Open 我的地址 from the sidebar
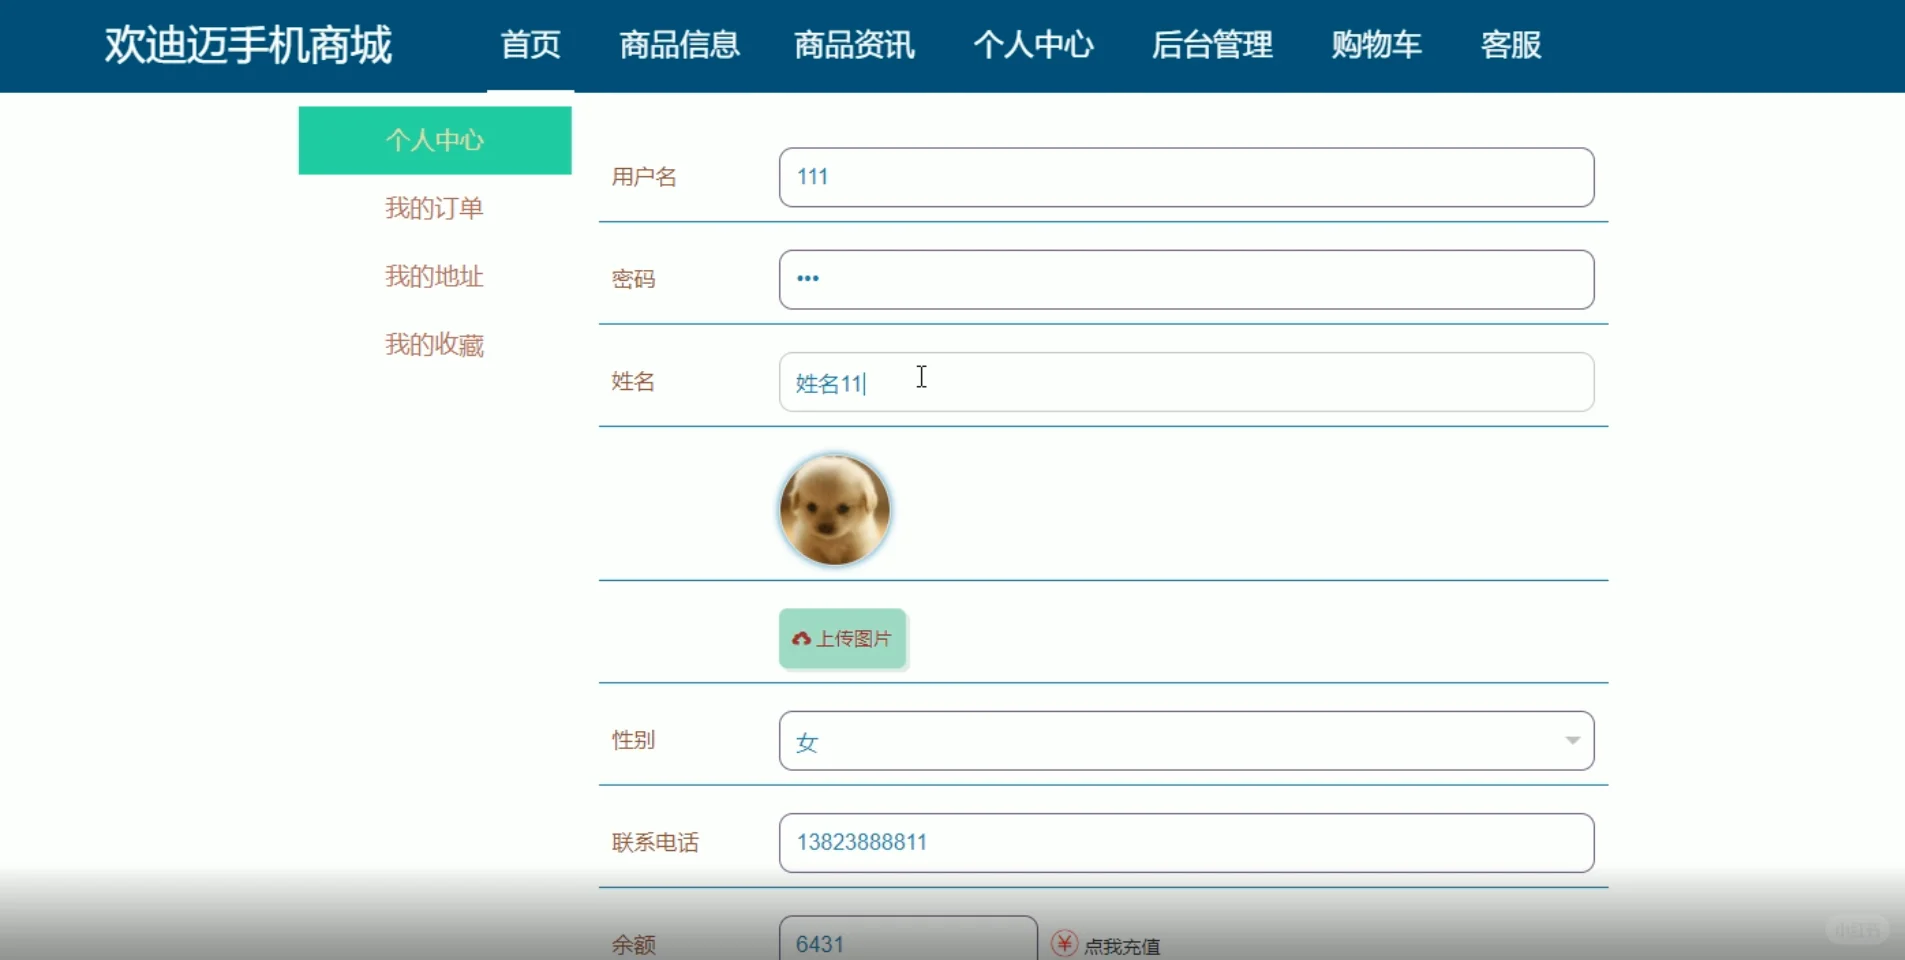Image resolution: width=1905 pixels, height=960 pixels. (x=434, y=276)
